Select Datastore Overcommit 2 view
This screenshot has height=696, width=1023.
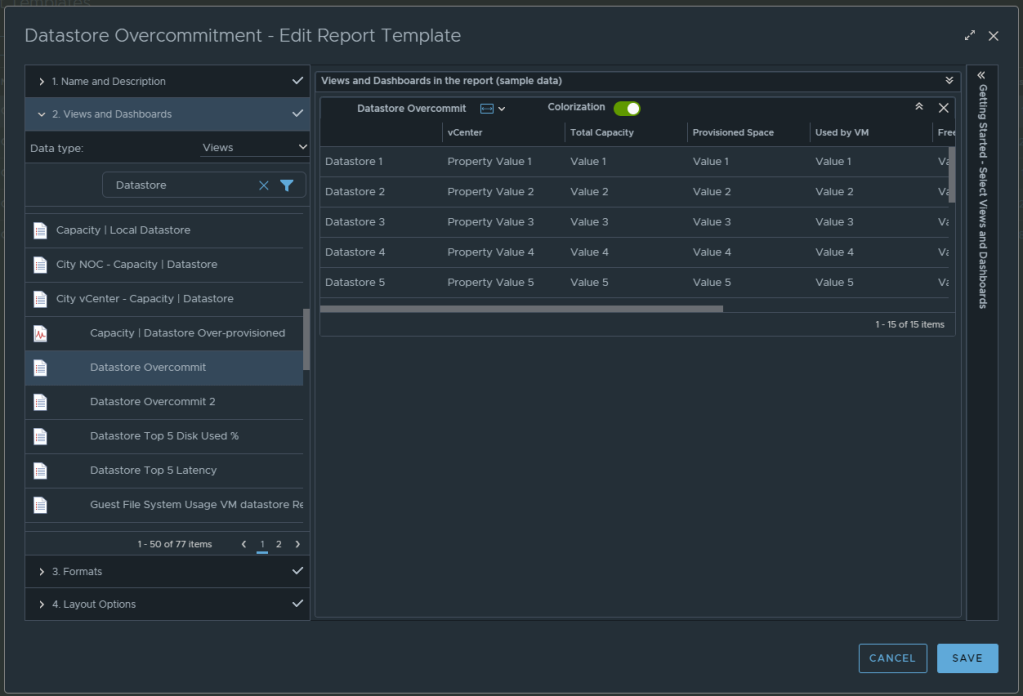point(152,402)
